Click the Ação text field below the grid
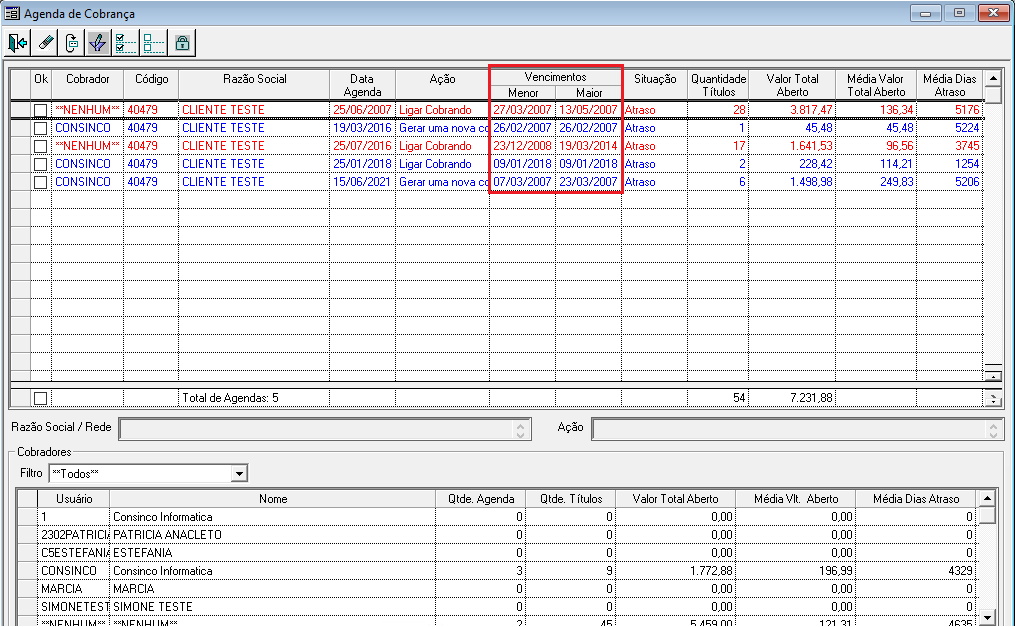 coord(798,429)
